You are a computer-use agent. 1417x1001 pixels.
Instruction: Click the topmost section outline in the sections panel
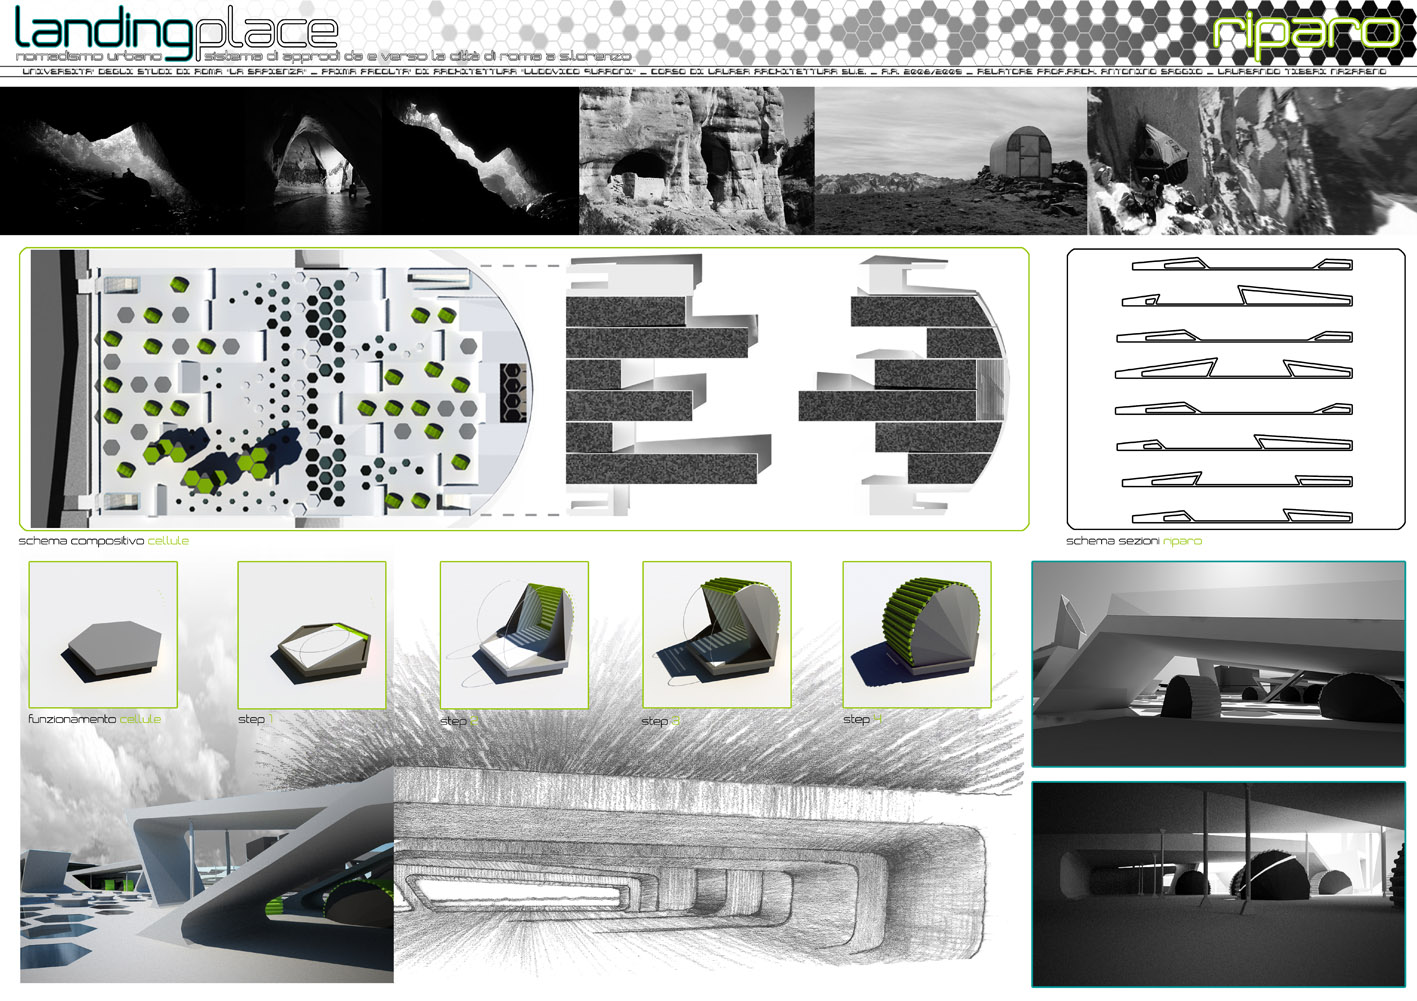pyautogui.click(x=1241, y=265)
